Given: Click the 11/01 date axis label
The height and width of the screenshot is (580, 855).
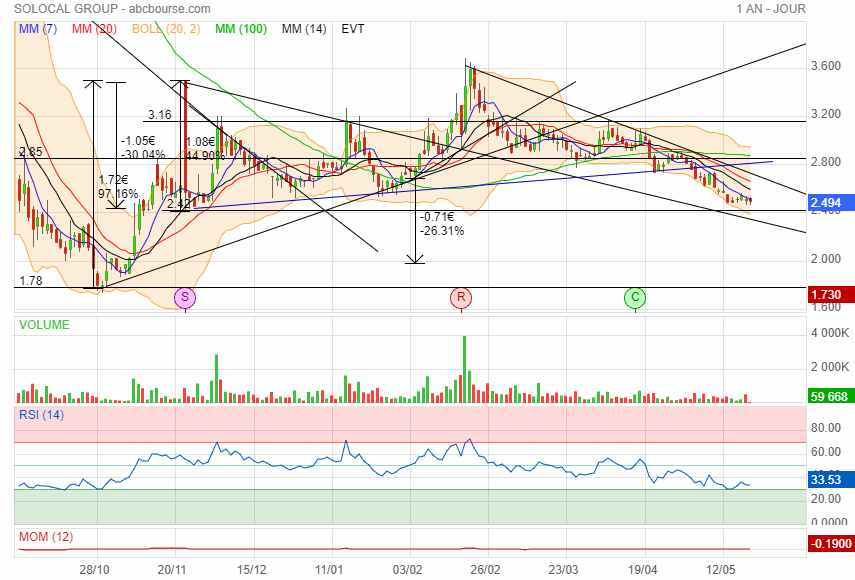Looking at the screenshot, I should coord(329,570).
